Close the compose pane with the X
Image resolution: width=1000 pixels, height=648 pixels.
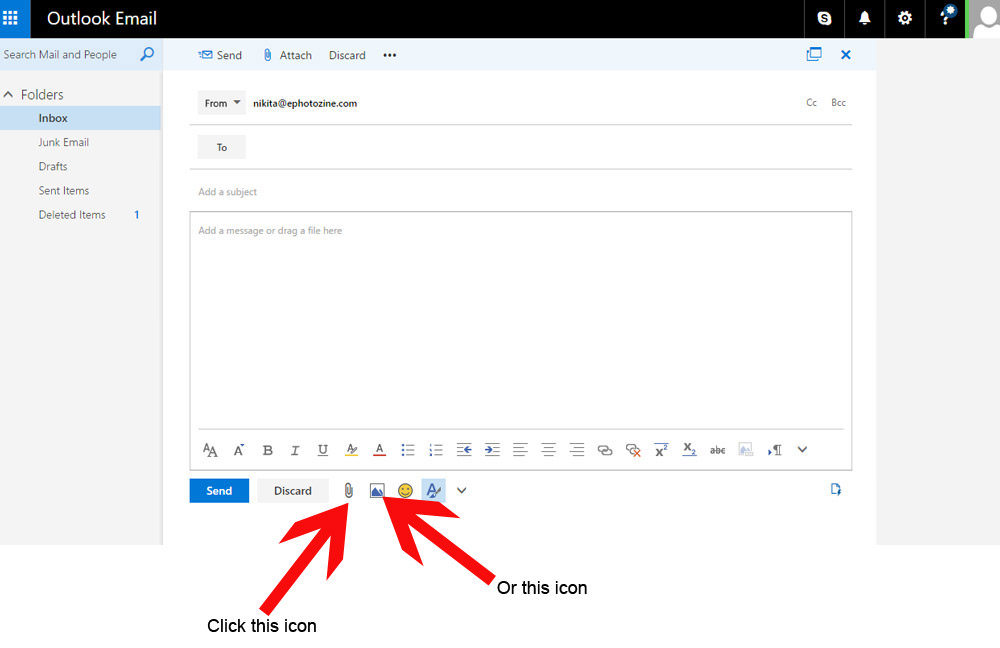point(846,55)
